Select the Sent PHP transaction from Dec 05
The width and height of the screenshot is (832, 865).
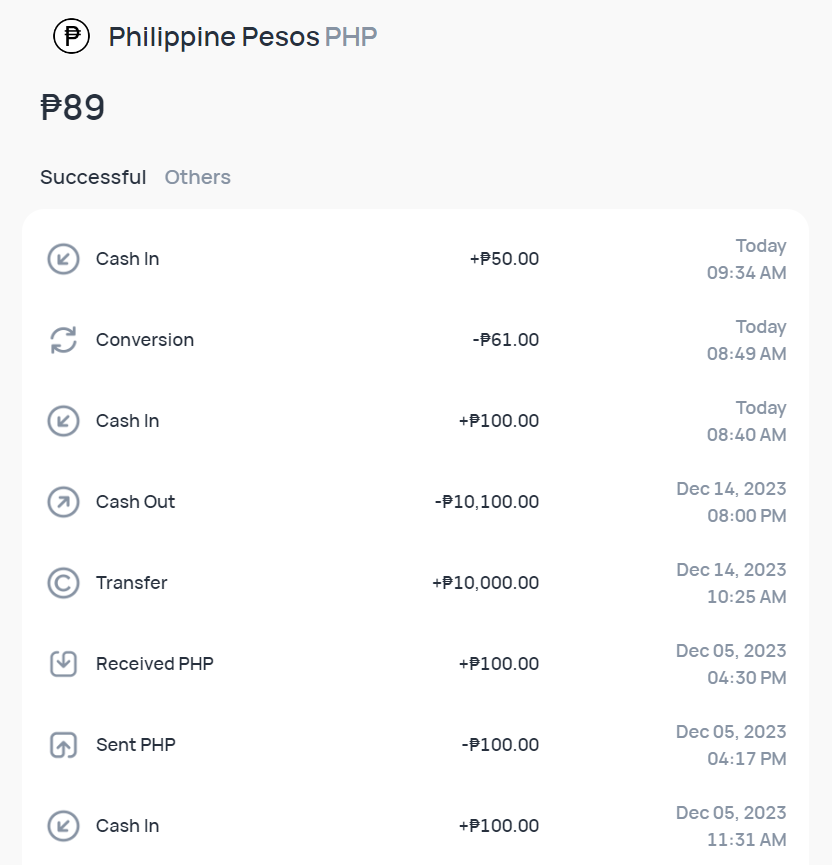click(x=416, y=744)
